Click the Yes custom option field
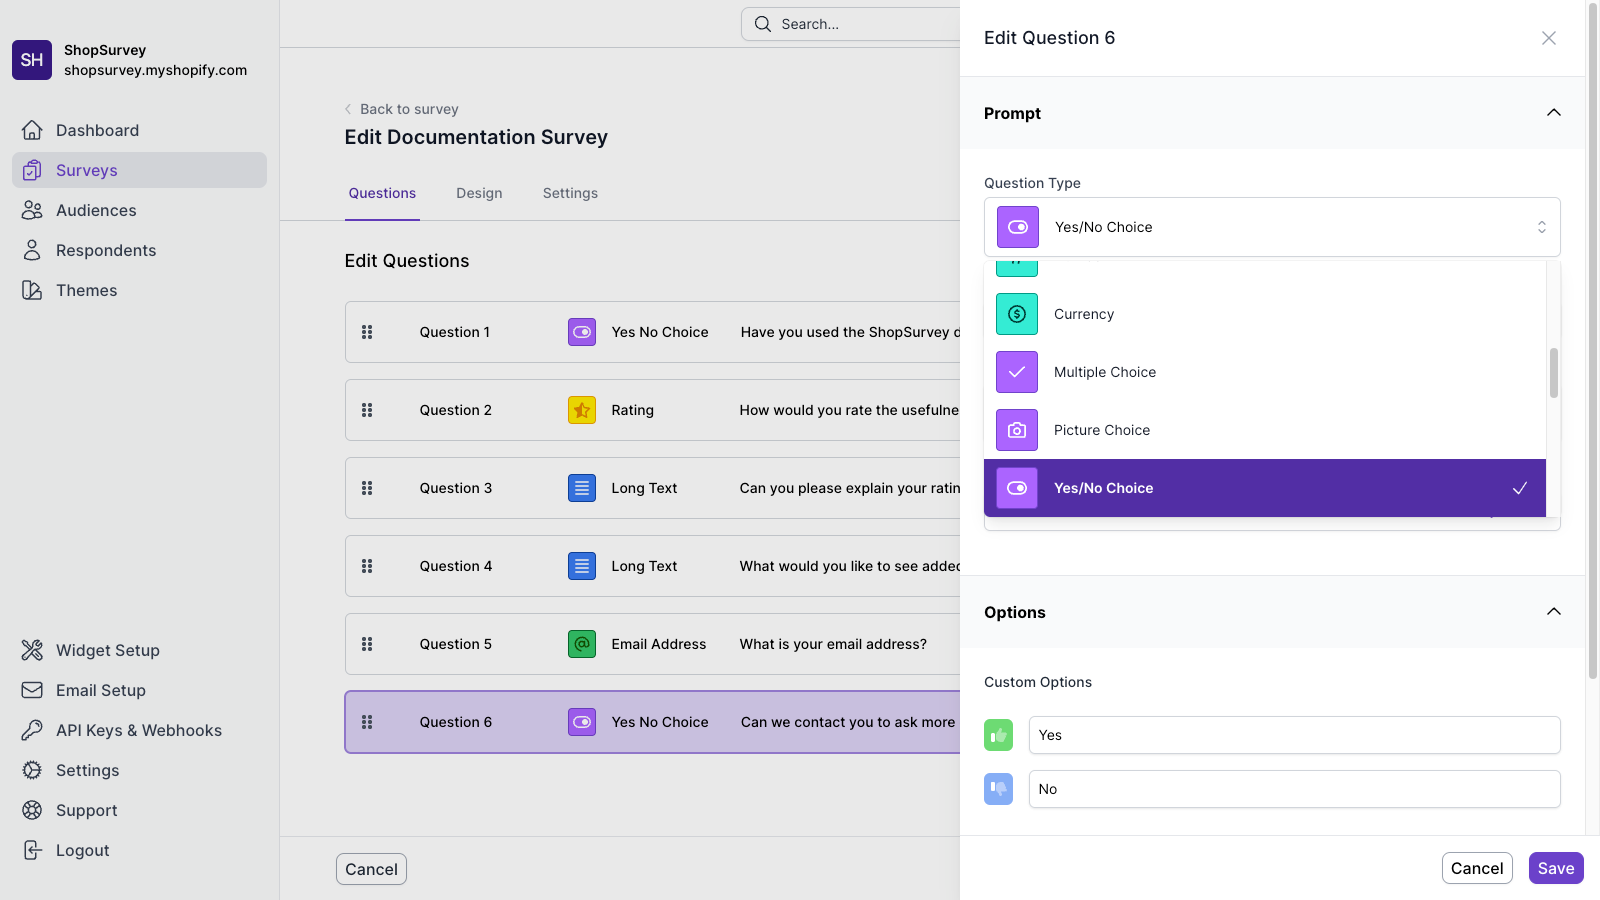1600x900 pixels. point(1295,735)
